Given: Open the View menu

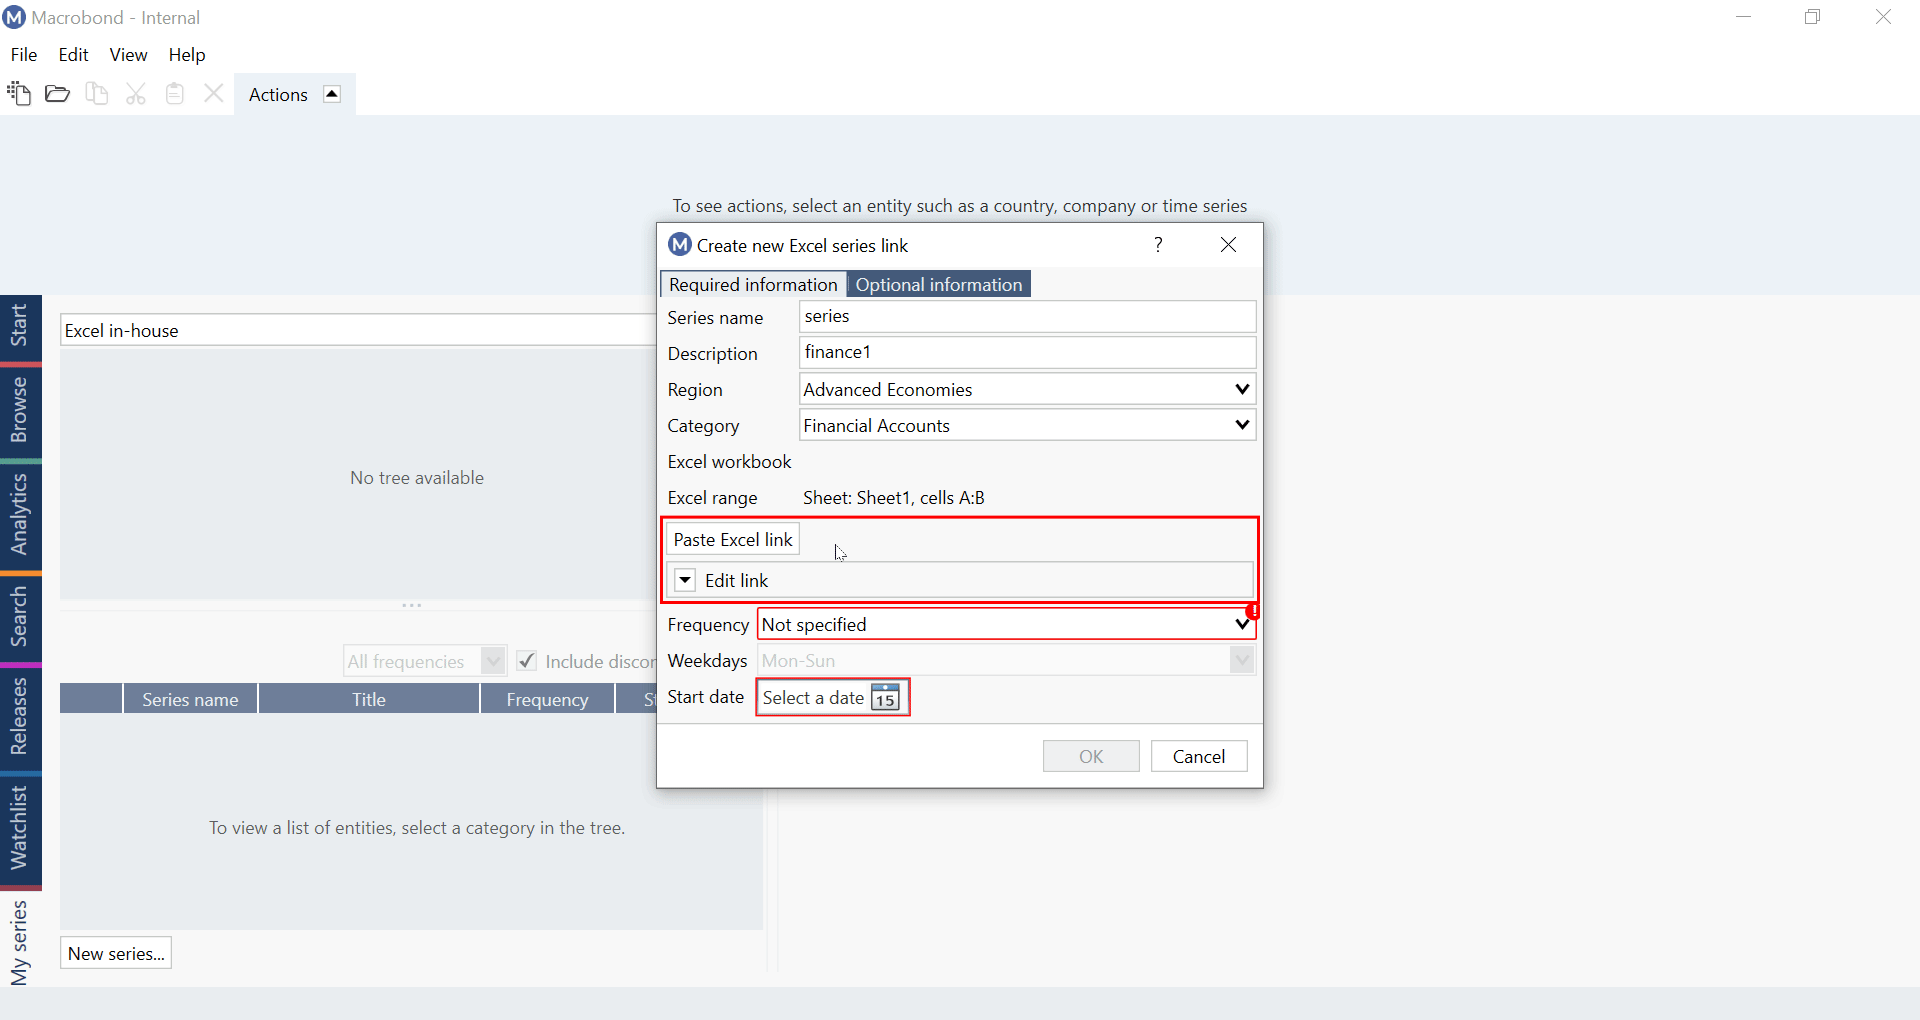Looking at the screenshot, I should pos(128,55).
